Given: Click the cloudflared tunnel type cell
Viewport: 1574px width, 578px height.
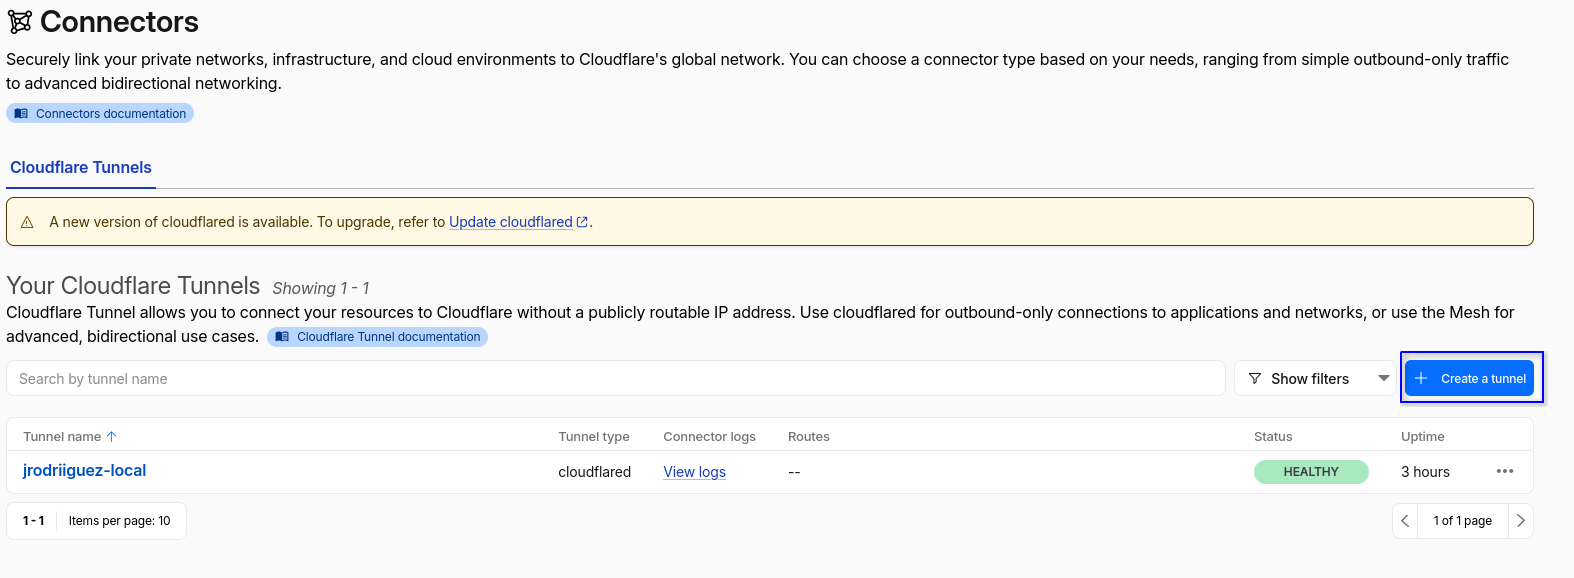Looking at the screenshot, I should pyautogui.click(x=594, y=472).
